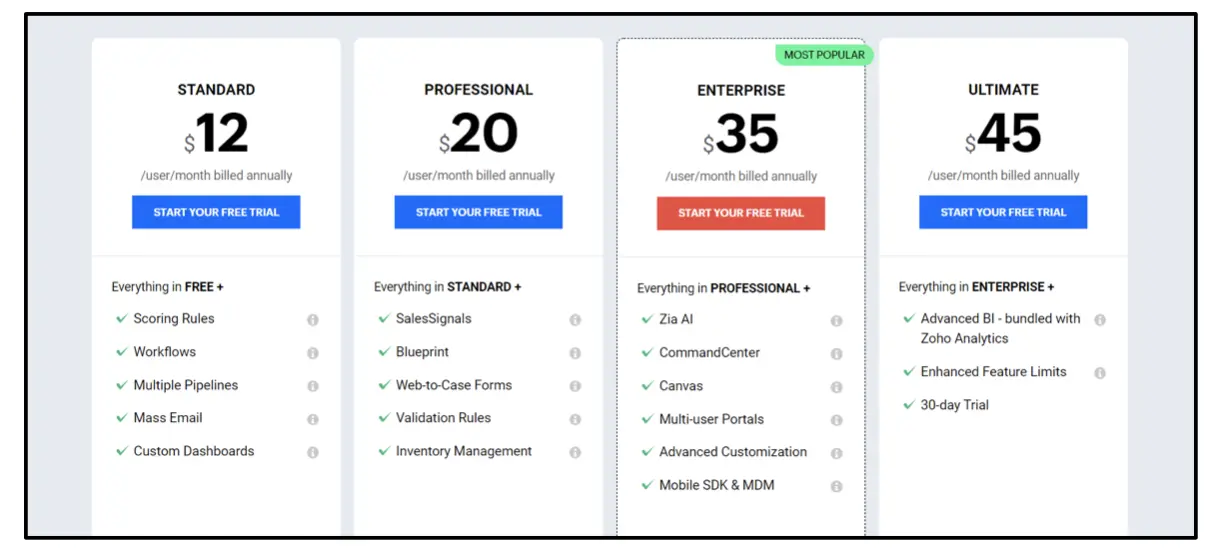Open info icon beside Workflows
Screen dimensions: 1214x548
click(x=313, y=353)
